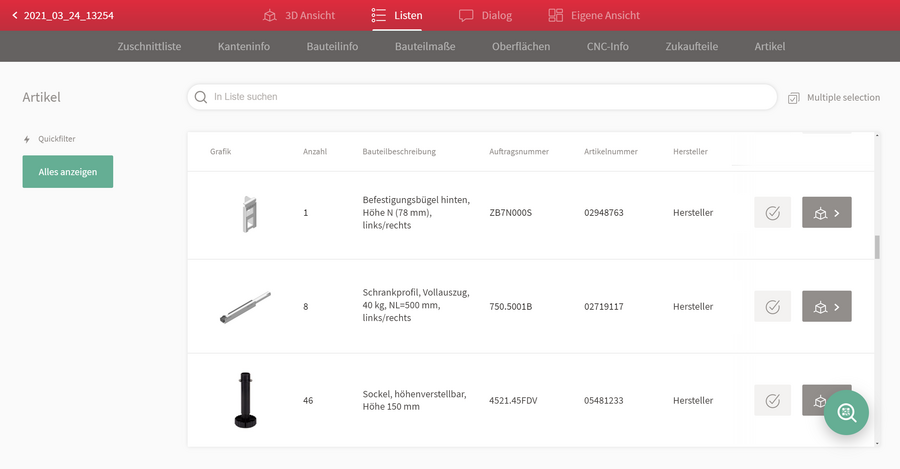Open Eigene Ansicht layout
900x469 pixels.
click(593, 15)
